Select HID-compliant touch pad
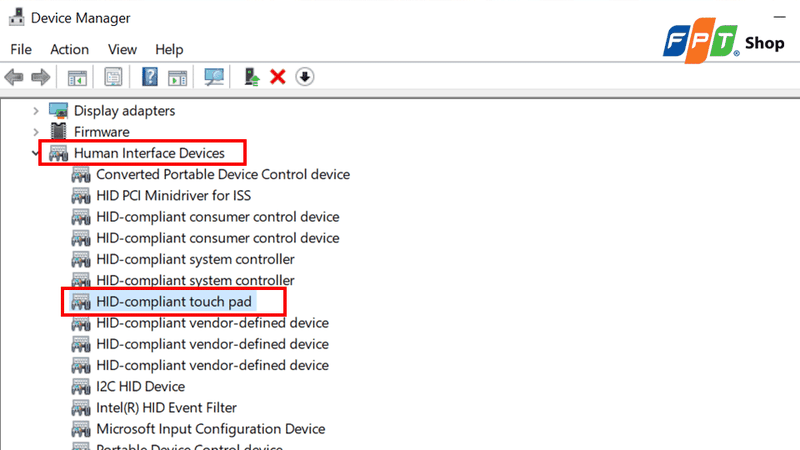The height and width of the screenshot is (450, 800). [174, 302]
